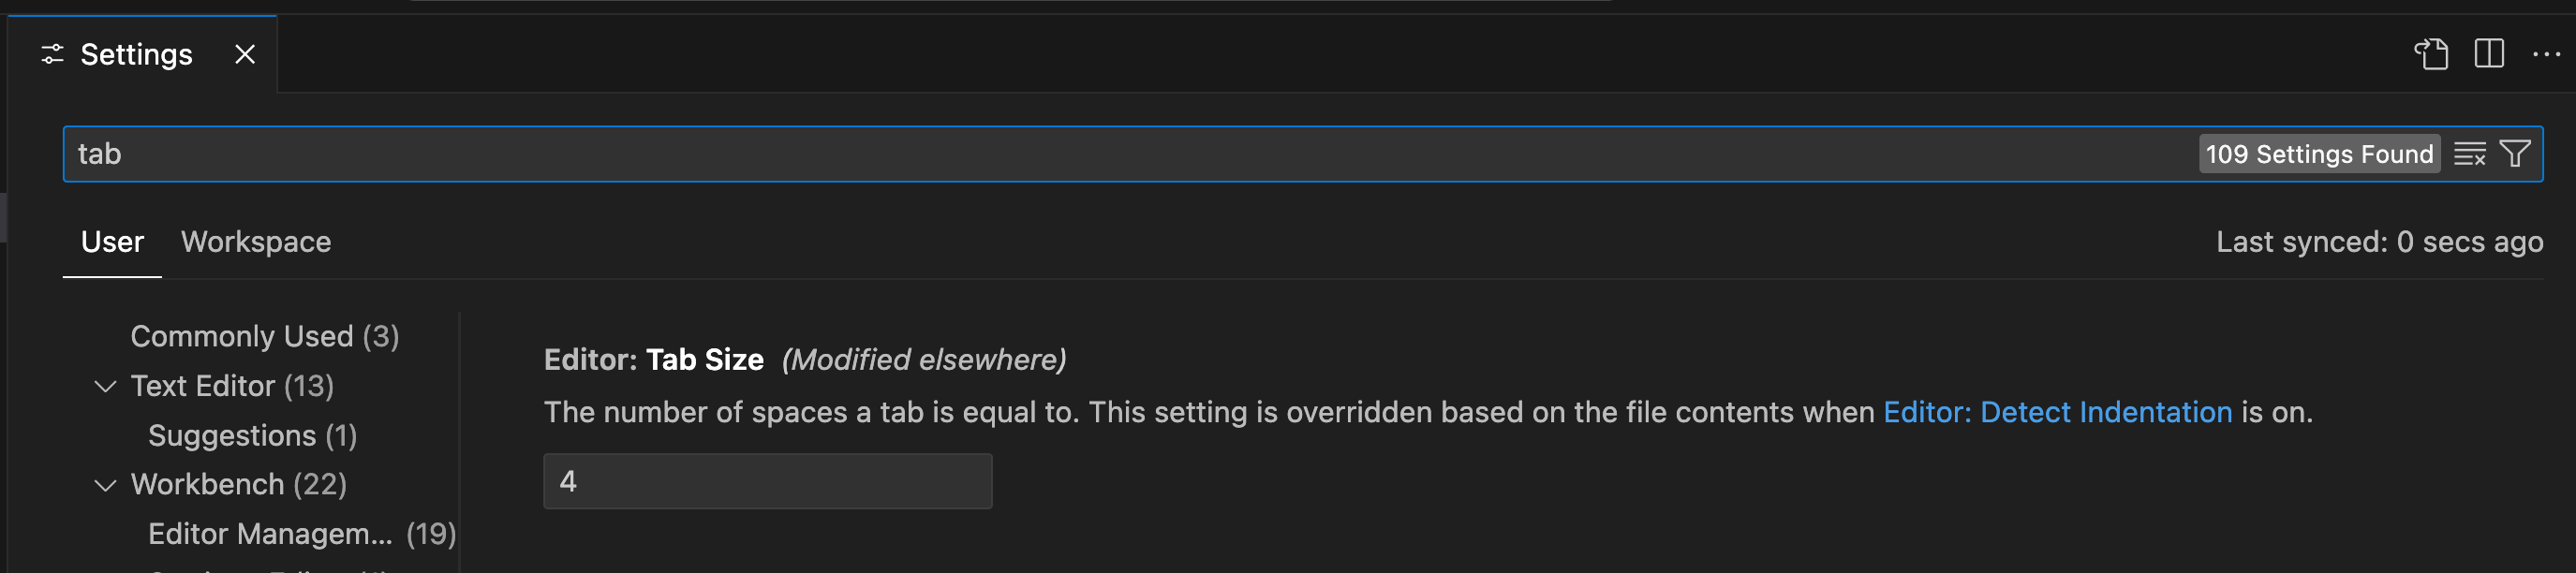
Task: Click the Settings tab sliders icon
Action: (x=52, y=54)
